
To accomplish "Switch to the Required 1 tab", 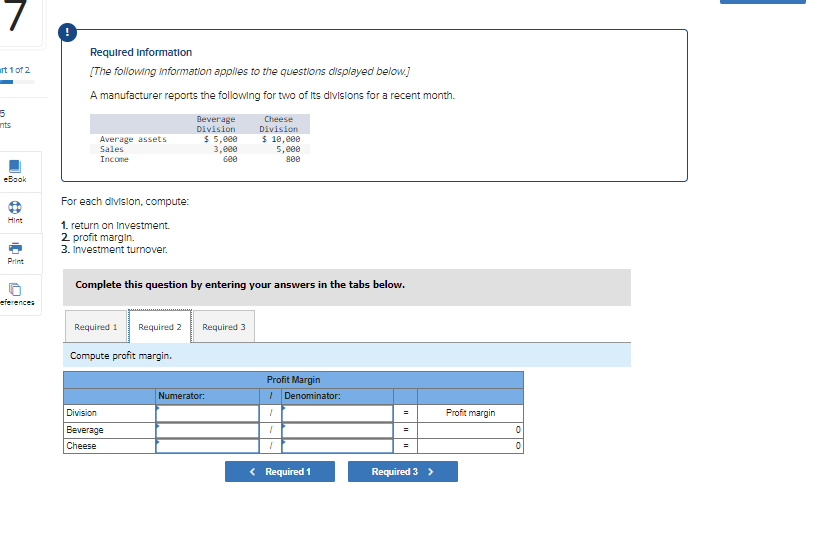I will (x=96, y=327).
